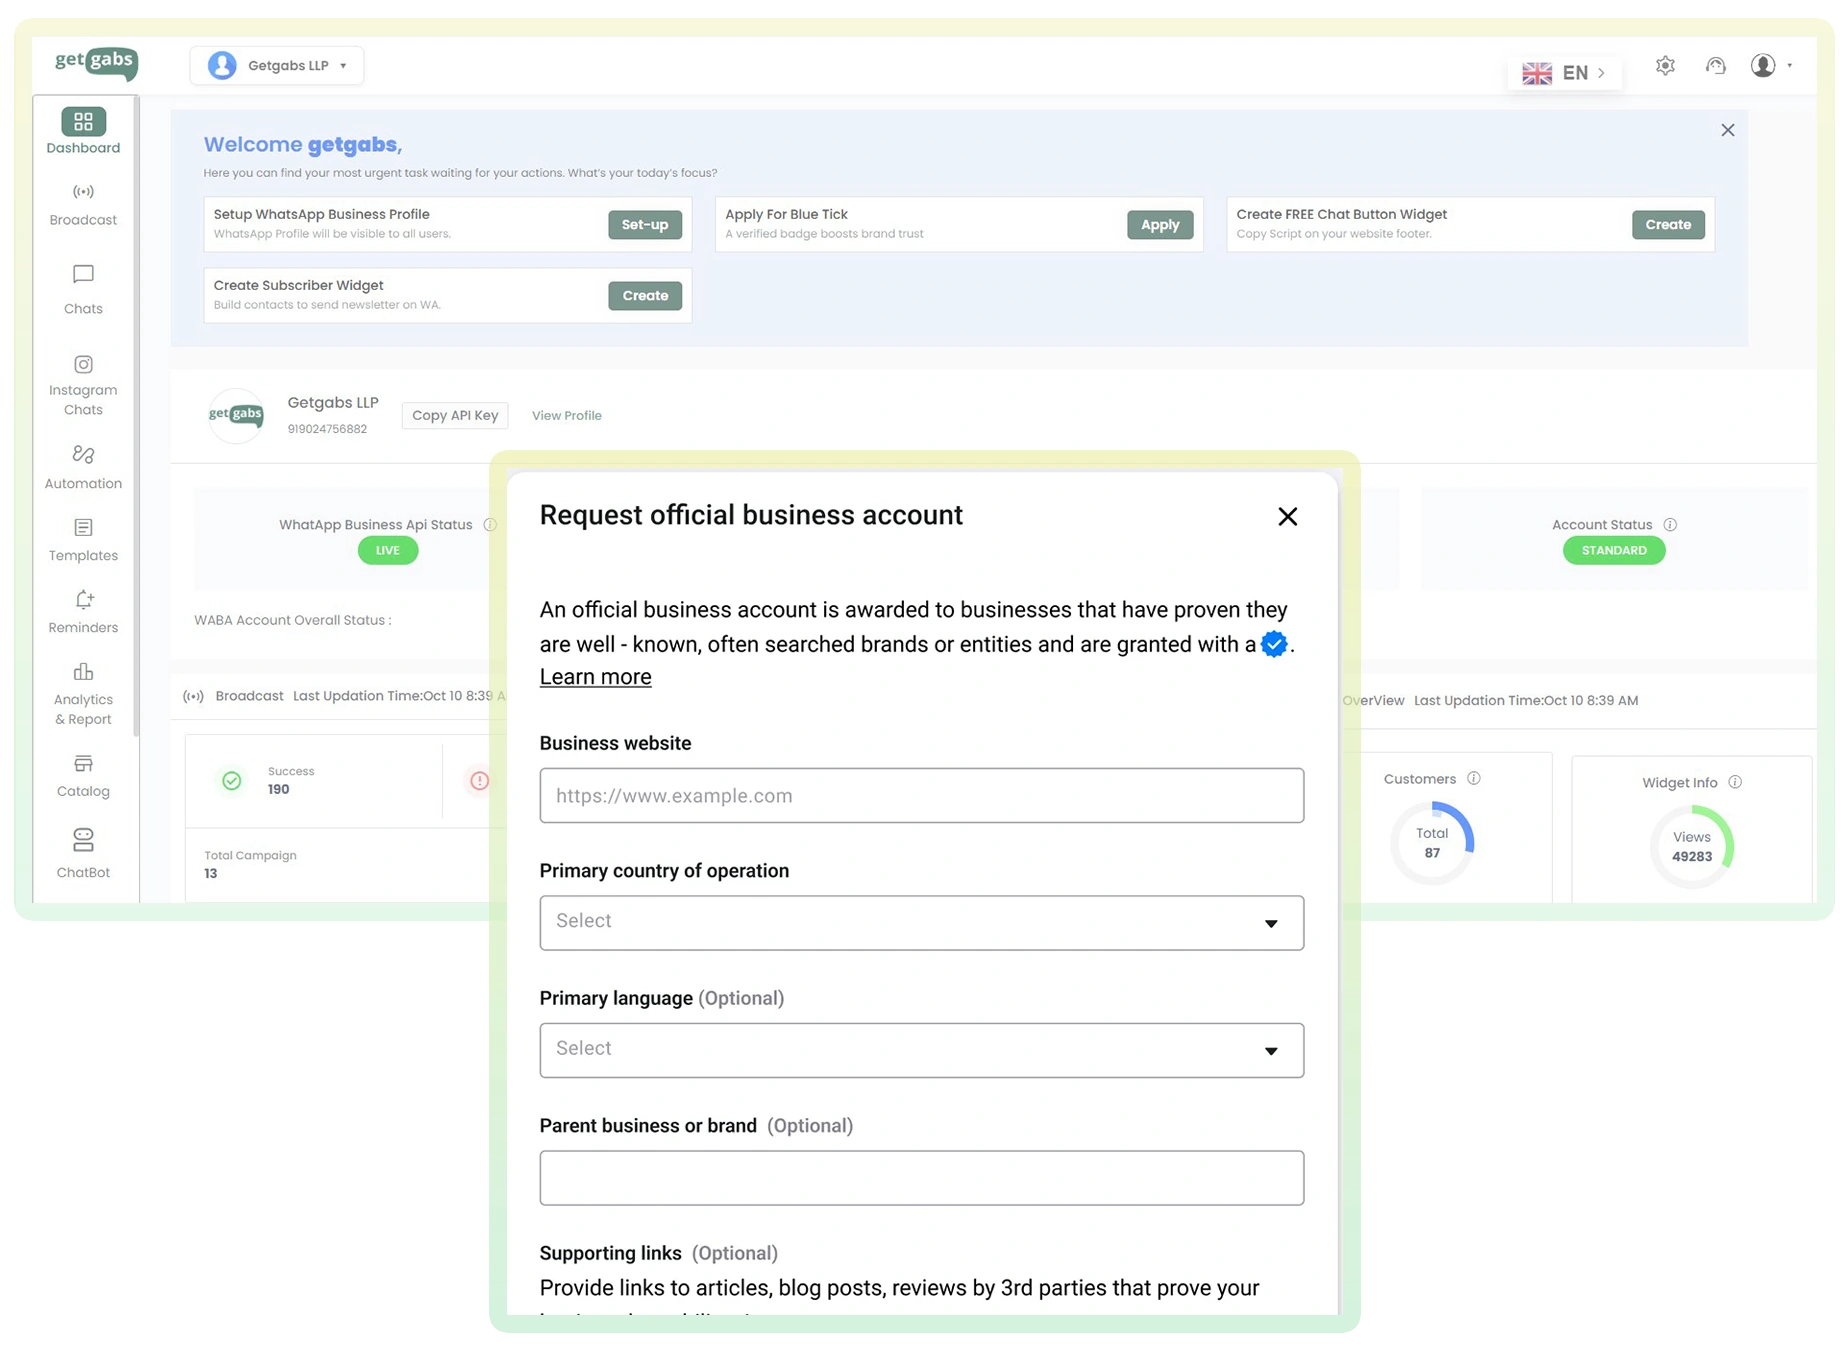The width and height of the screenshot is (1844, 1346).
Task: Click the settings gear icon in header
Action: (x=1665, y=66)
